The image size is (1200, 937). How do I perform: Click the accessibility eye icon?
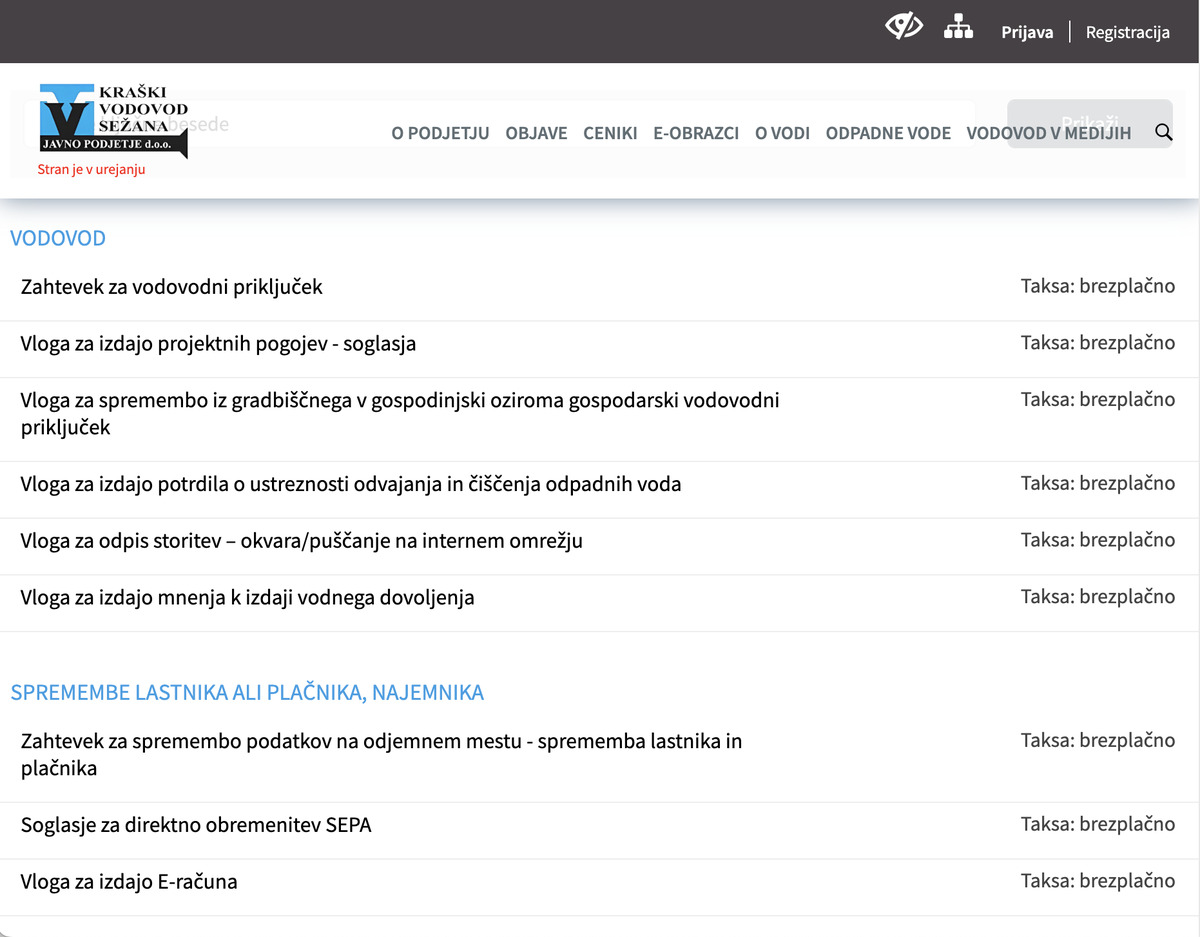[x=903, y=27]
